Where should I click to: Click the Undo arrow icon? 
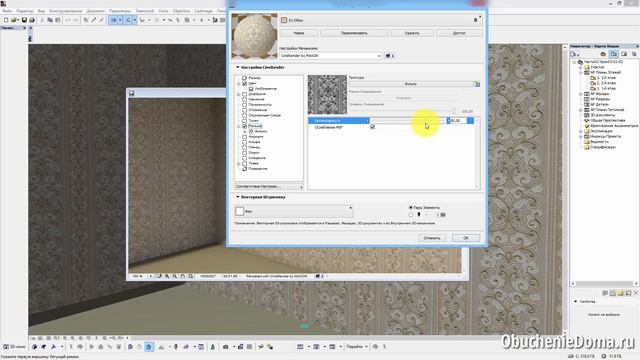tap(68, 20)
